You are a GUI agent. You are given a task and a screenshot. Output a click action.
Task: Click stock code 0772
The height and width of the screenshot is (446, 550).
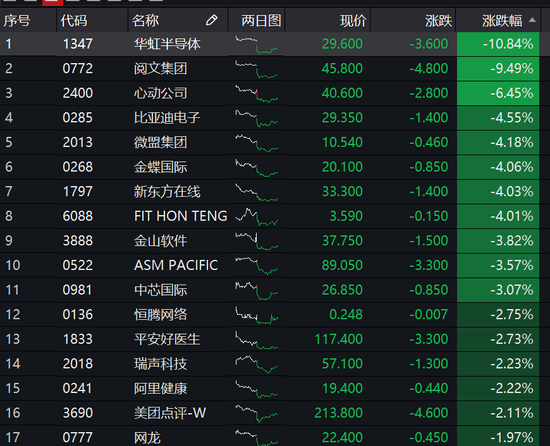(78, 69)
